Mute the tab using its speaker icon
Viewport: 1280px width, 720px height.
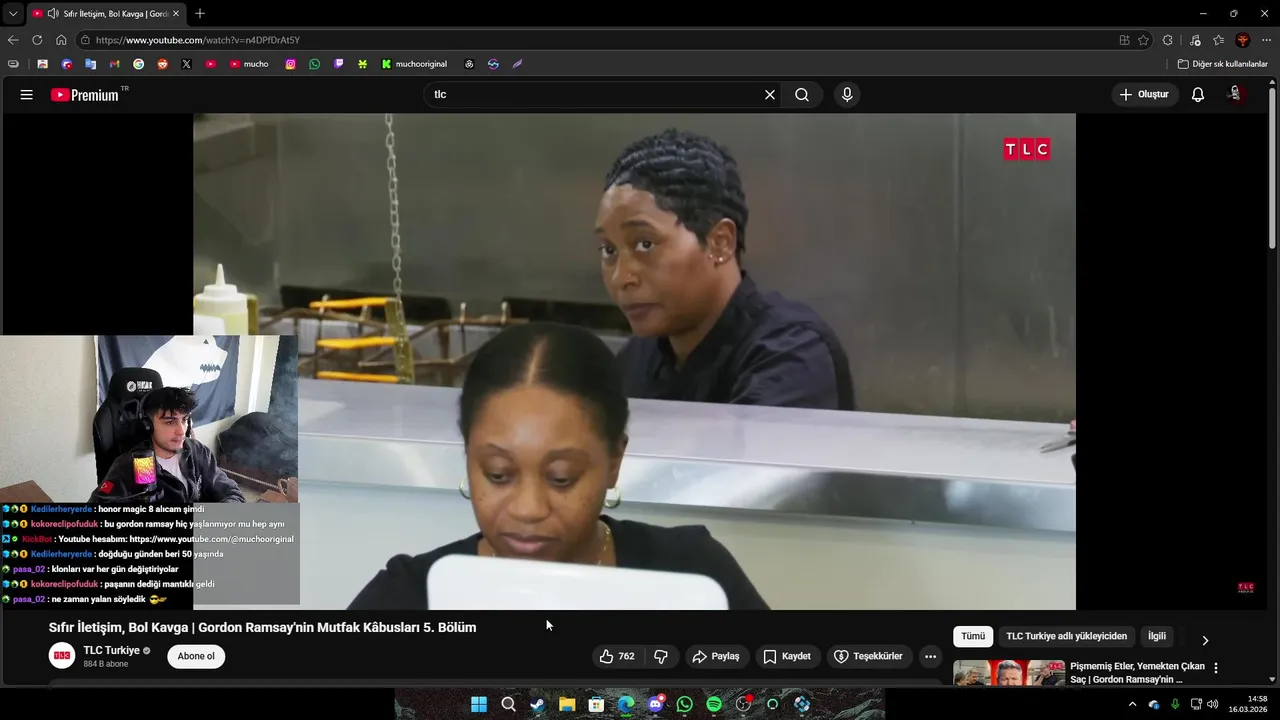(53, 14)
